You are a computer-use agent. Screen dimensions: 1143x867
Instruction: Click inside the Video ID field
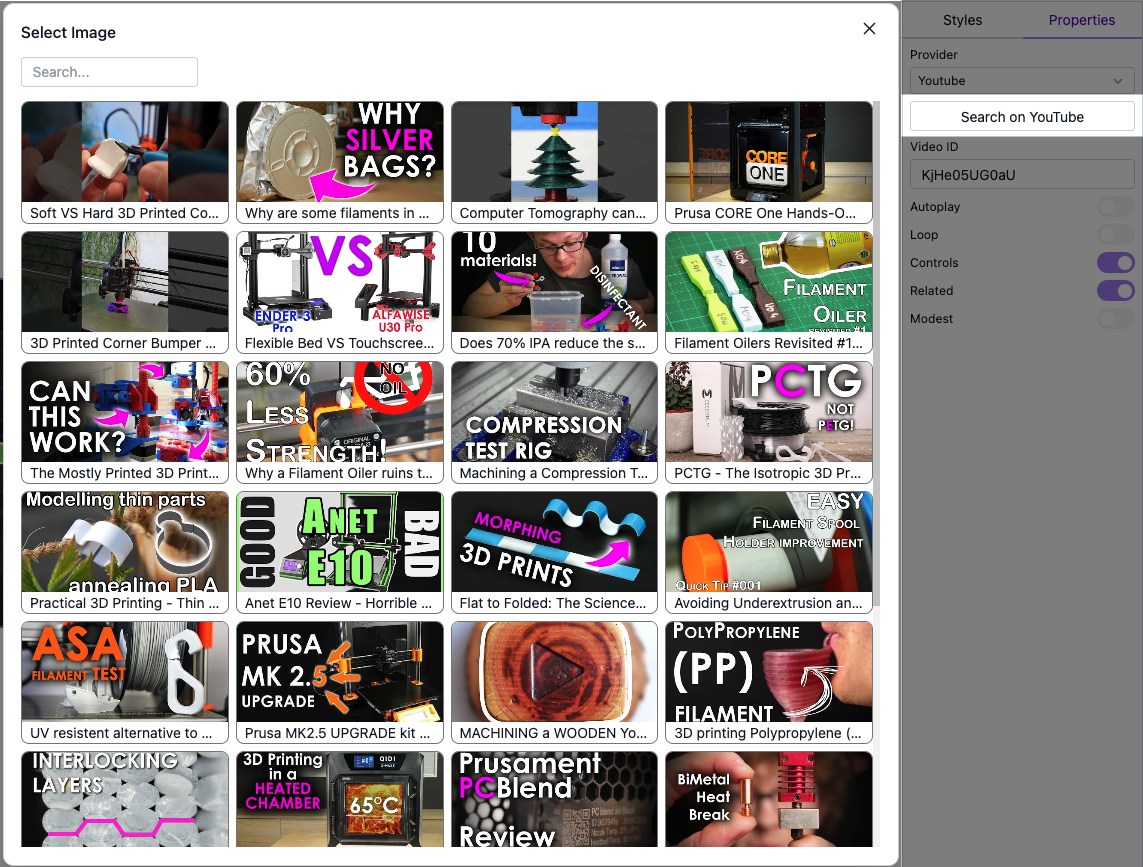point(1021,174)
